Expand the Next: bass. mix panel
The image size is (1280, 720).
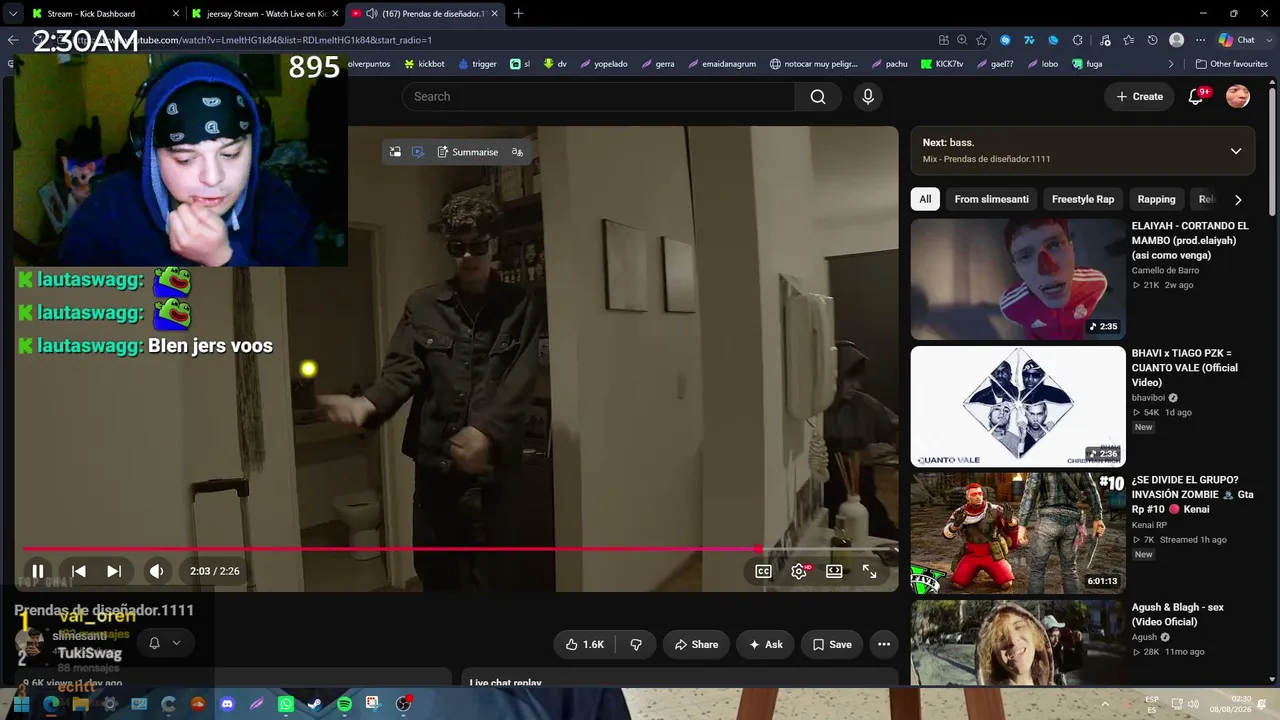(x=1236, y=151)
